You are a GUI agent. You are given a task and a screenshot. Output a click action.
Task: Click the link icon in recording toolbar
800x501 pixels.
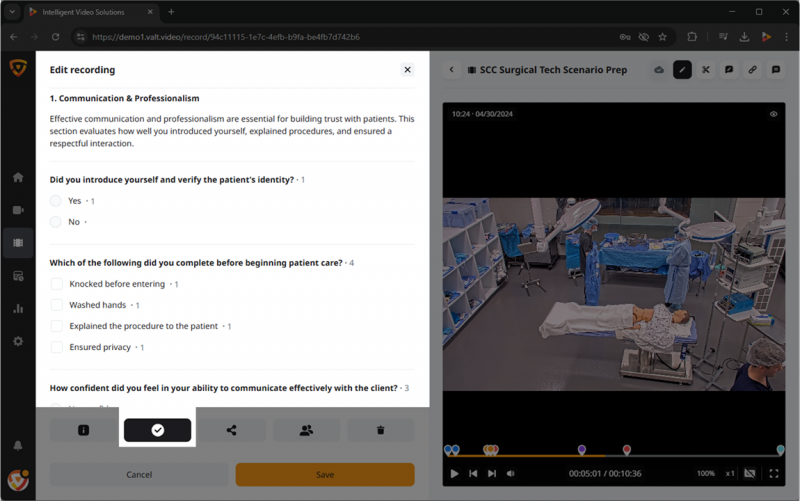tap(753, 70)
